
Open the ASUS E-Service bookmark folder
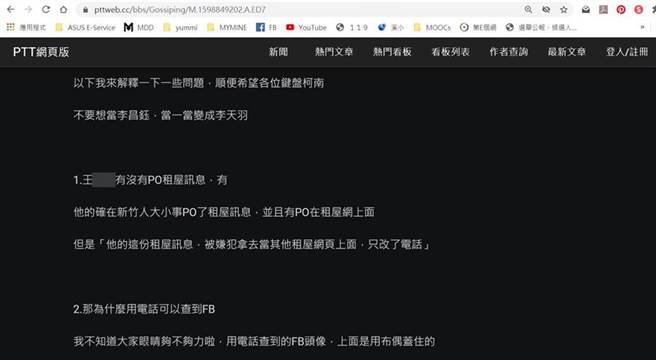pos(85,28)
